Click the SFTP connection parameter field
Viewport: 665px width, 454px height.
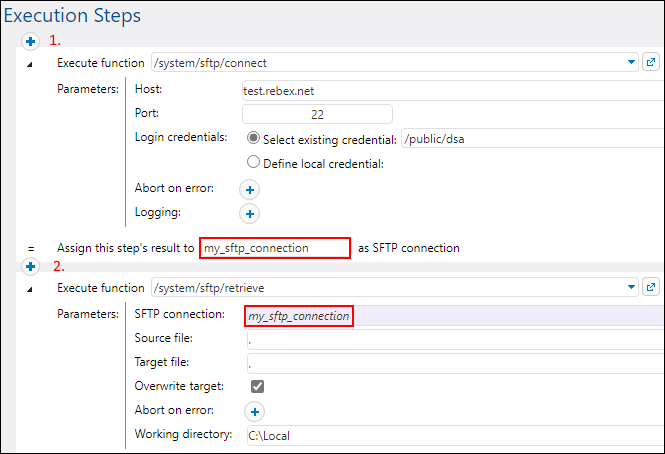(x=450, y=316)
